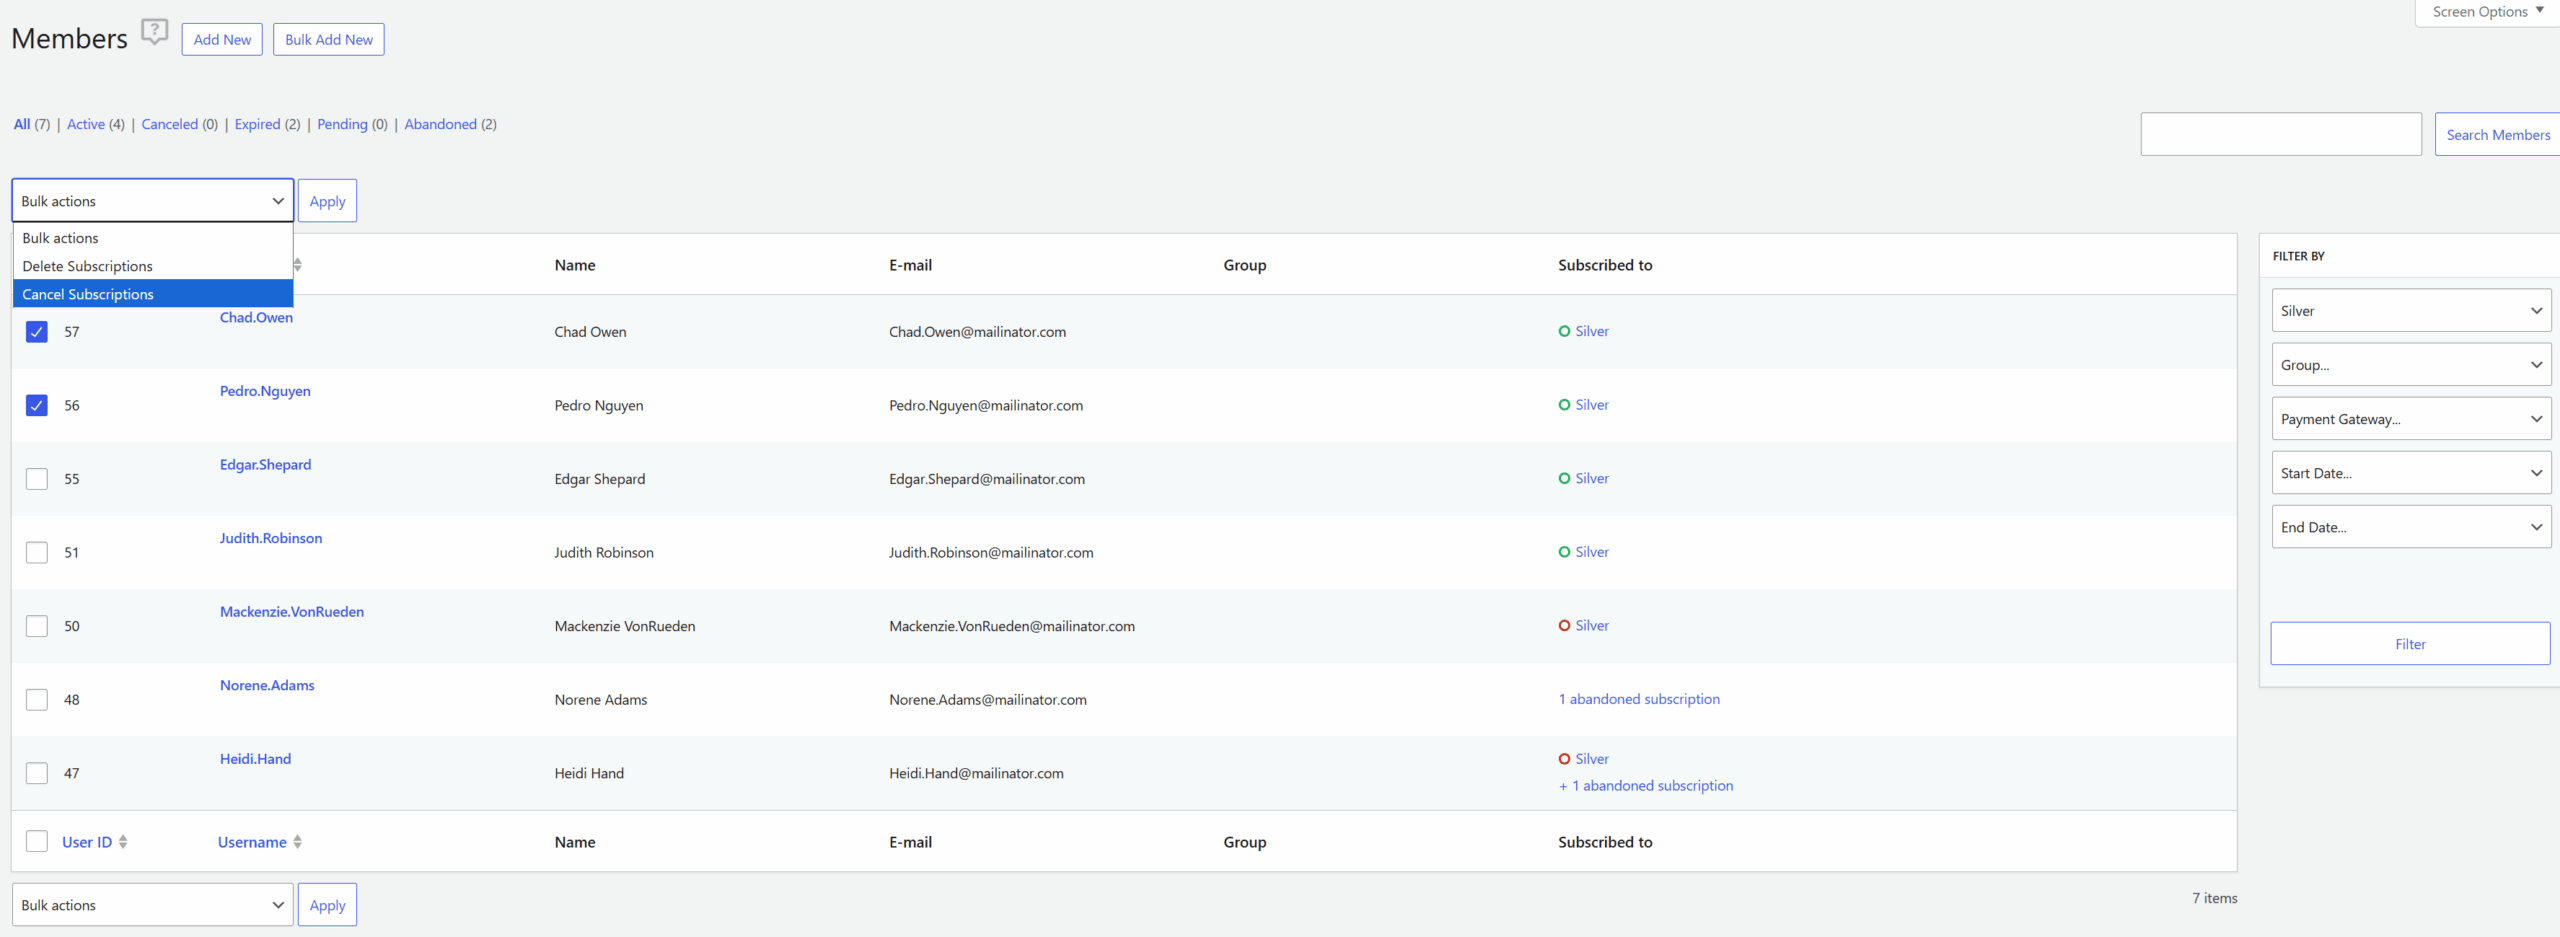Switch to the Active members view

[86, 124]
